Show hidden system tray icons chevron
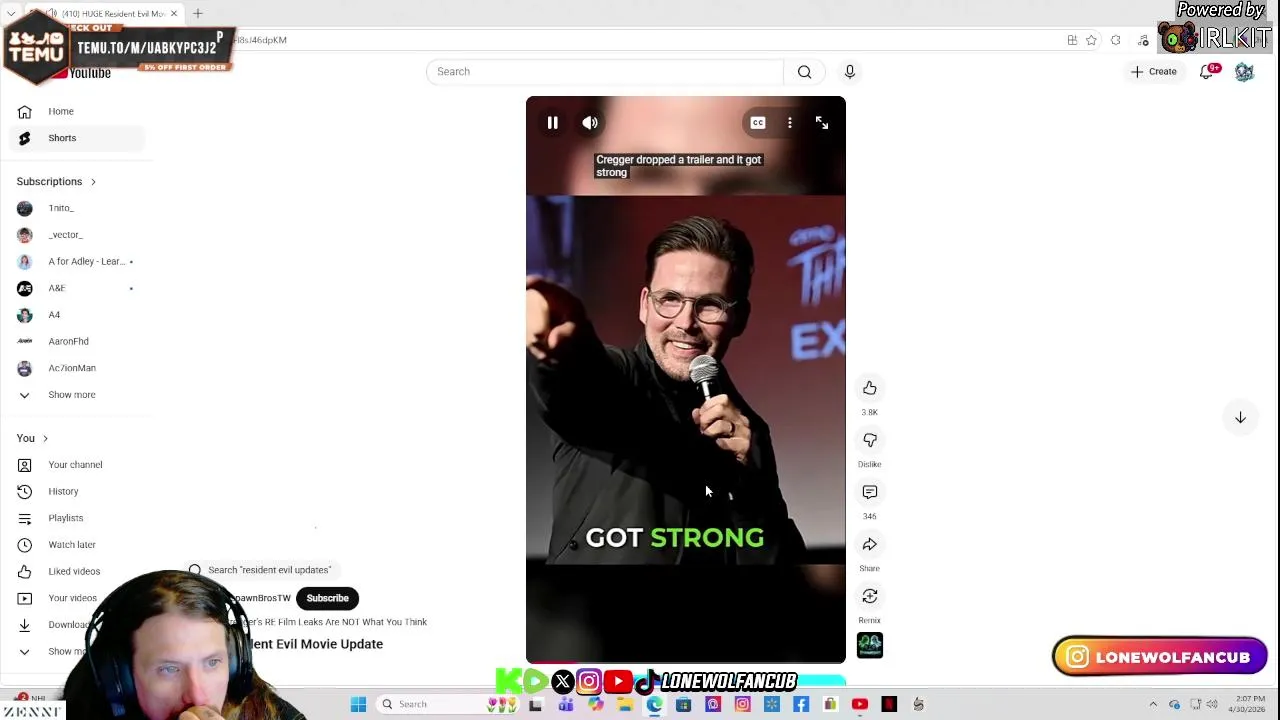The width and height of the screenshot is (1280, 720). click(1153, 704)
